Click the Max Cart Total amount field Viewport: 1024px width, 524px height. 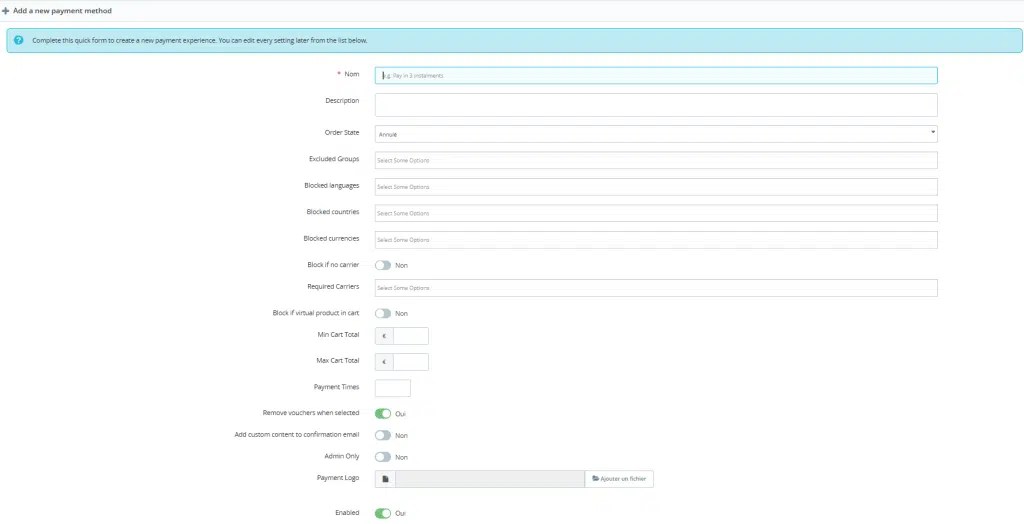(x=411, y=362)
